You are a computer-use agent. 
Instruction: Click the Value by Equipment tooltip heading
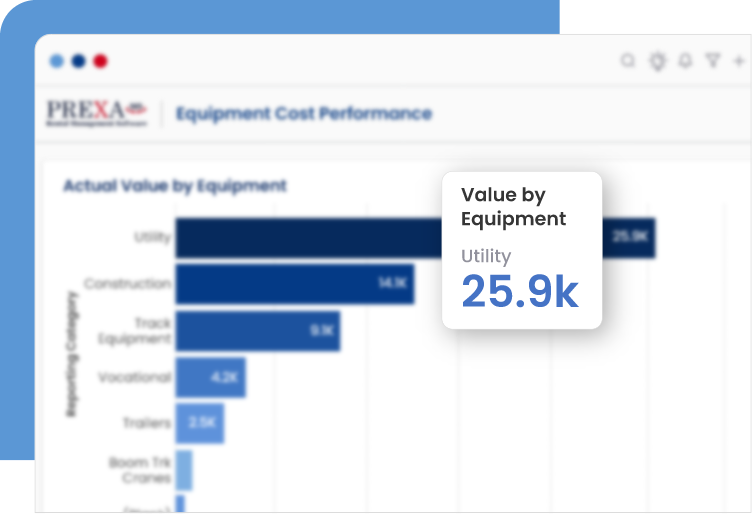pos(513,207)
